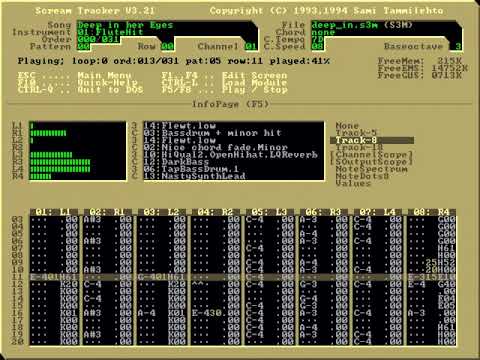This screenshot has height=360, width=480.
Task: Click 'Quit to DOS' shortcut text
Action: tap(110, 90)
